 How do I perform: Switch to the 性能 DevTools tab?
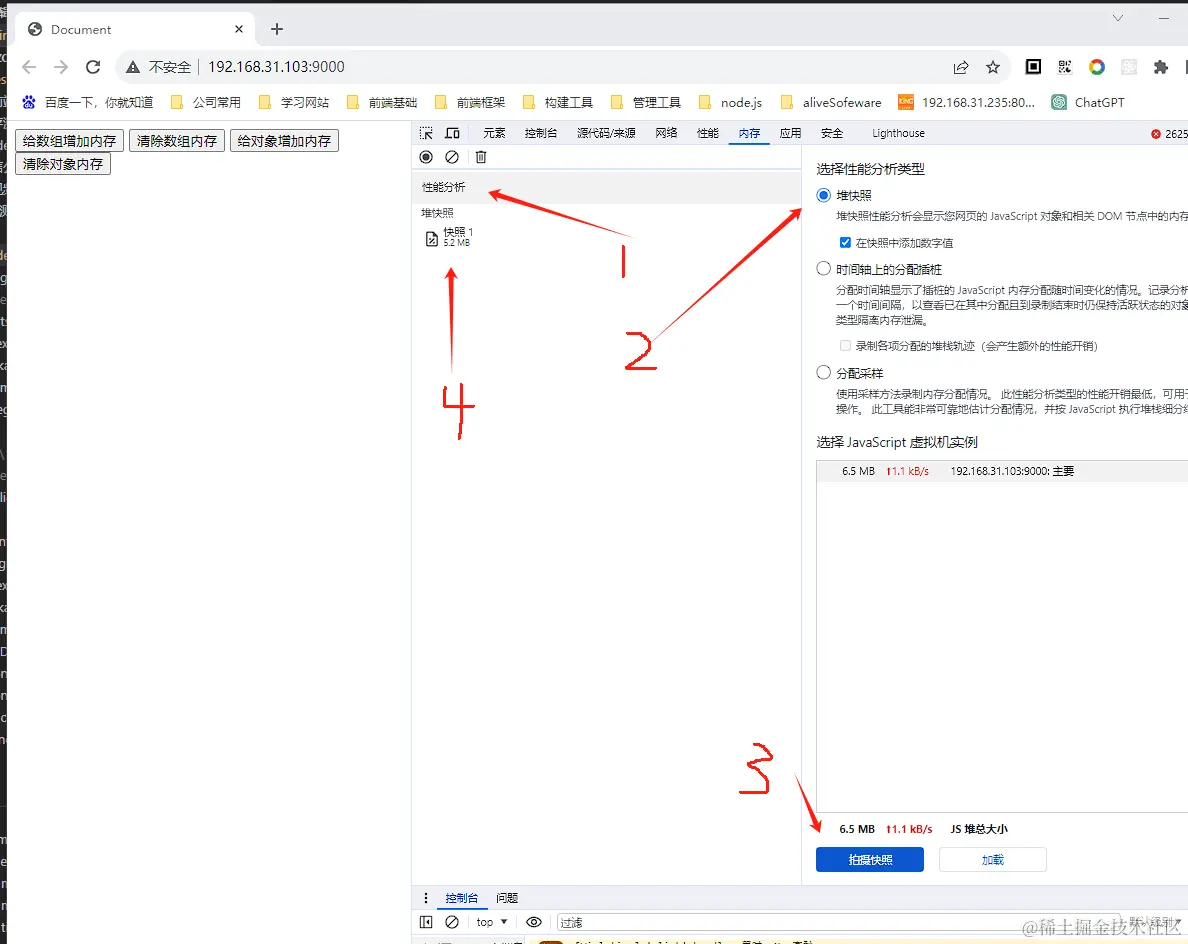click(708, 133)
